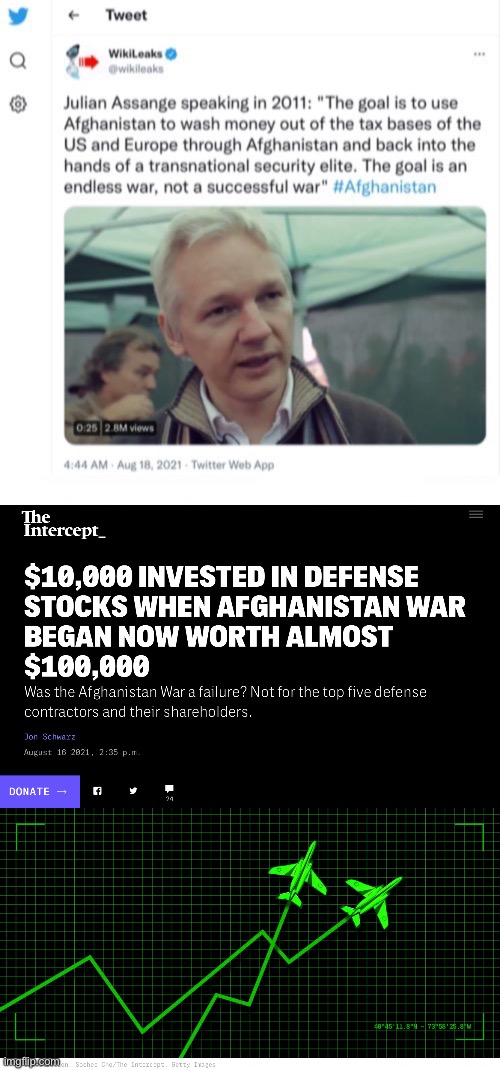Share the article on Twitter
Viewport: 500px width, 1070px height.
133,791
